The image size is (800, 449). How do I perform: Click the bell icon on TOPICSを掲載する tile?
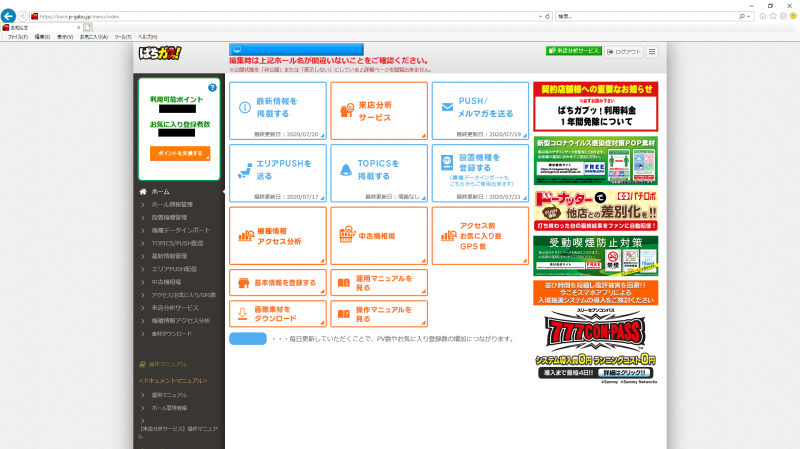coord(344,168)
